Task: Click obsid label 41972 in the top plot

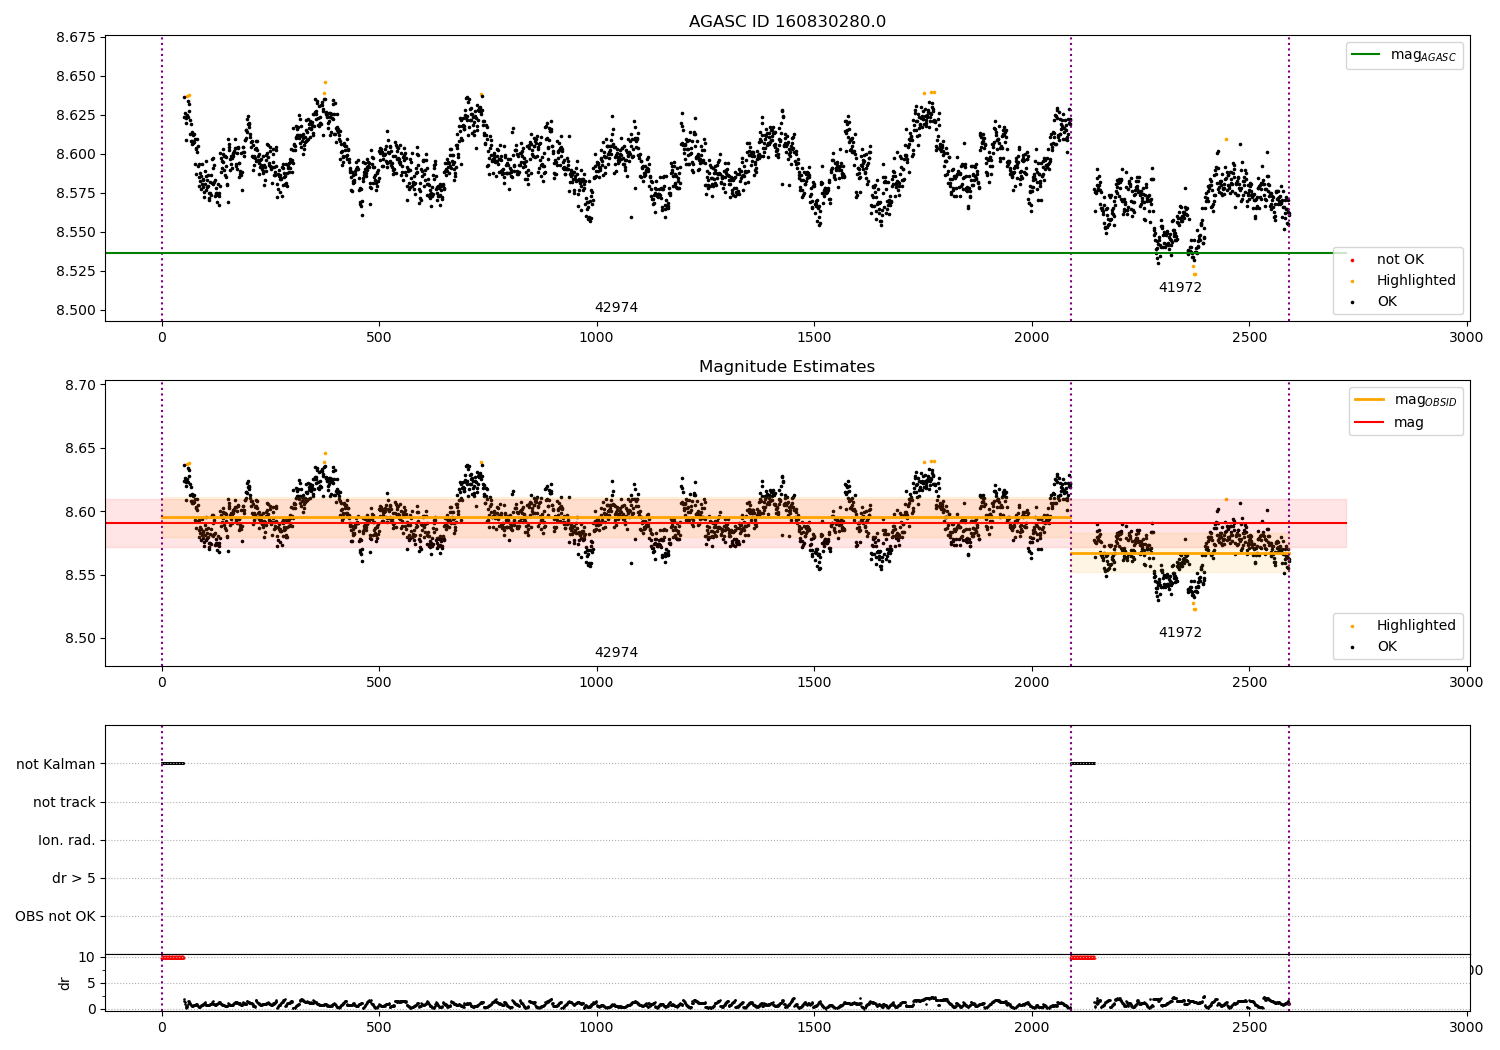Action: click(x=1180, y=288)
